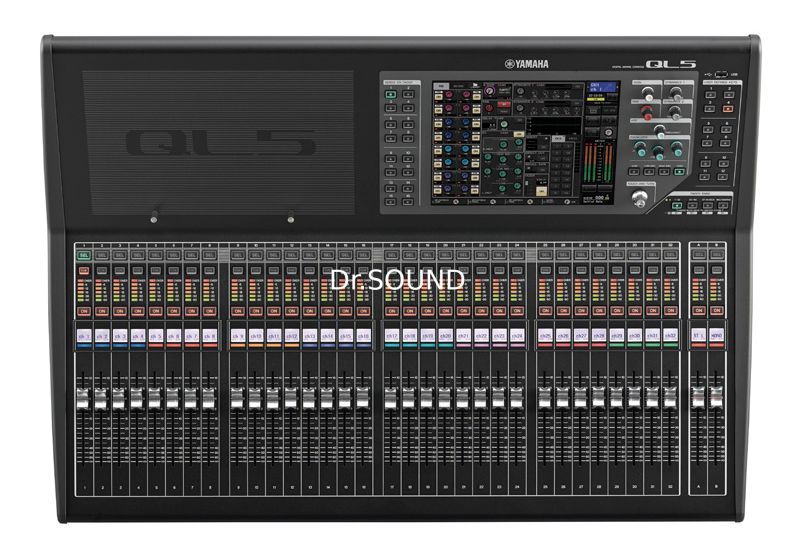The height and width of the screenshot is (560, 800).
Task: Mute channel 3 with its ON key
Action: [120, 311]
